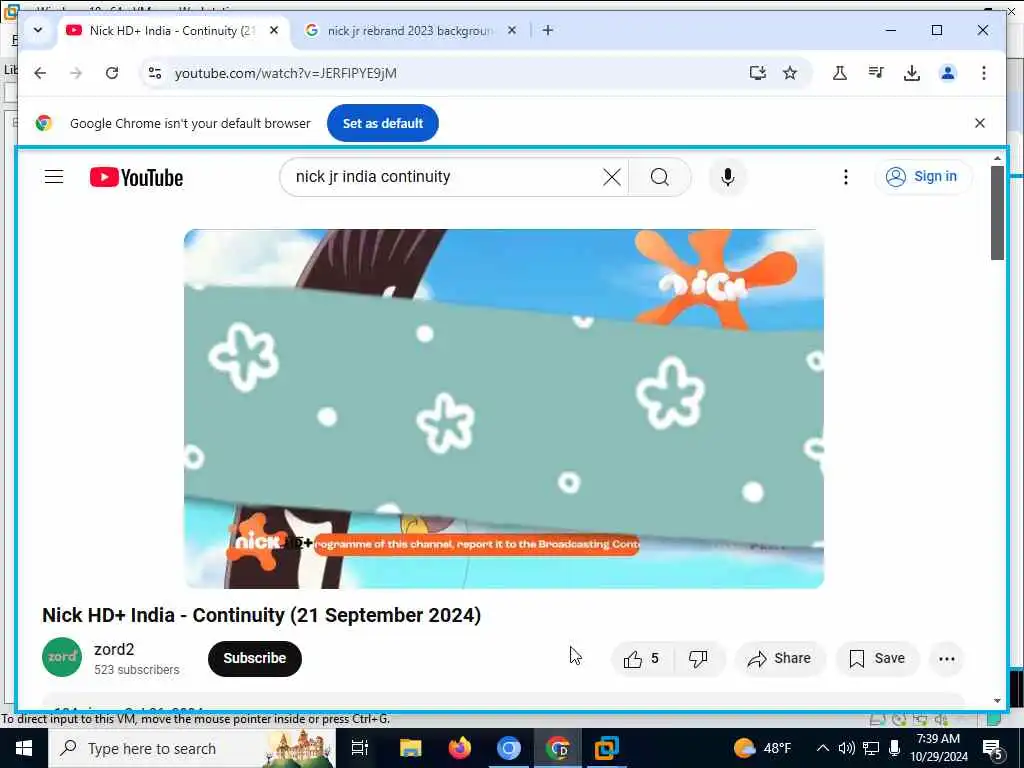Viewport: 1024px width, 768px height.
Task: Start voice search with the microphone
Action: click(728, 177)
